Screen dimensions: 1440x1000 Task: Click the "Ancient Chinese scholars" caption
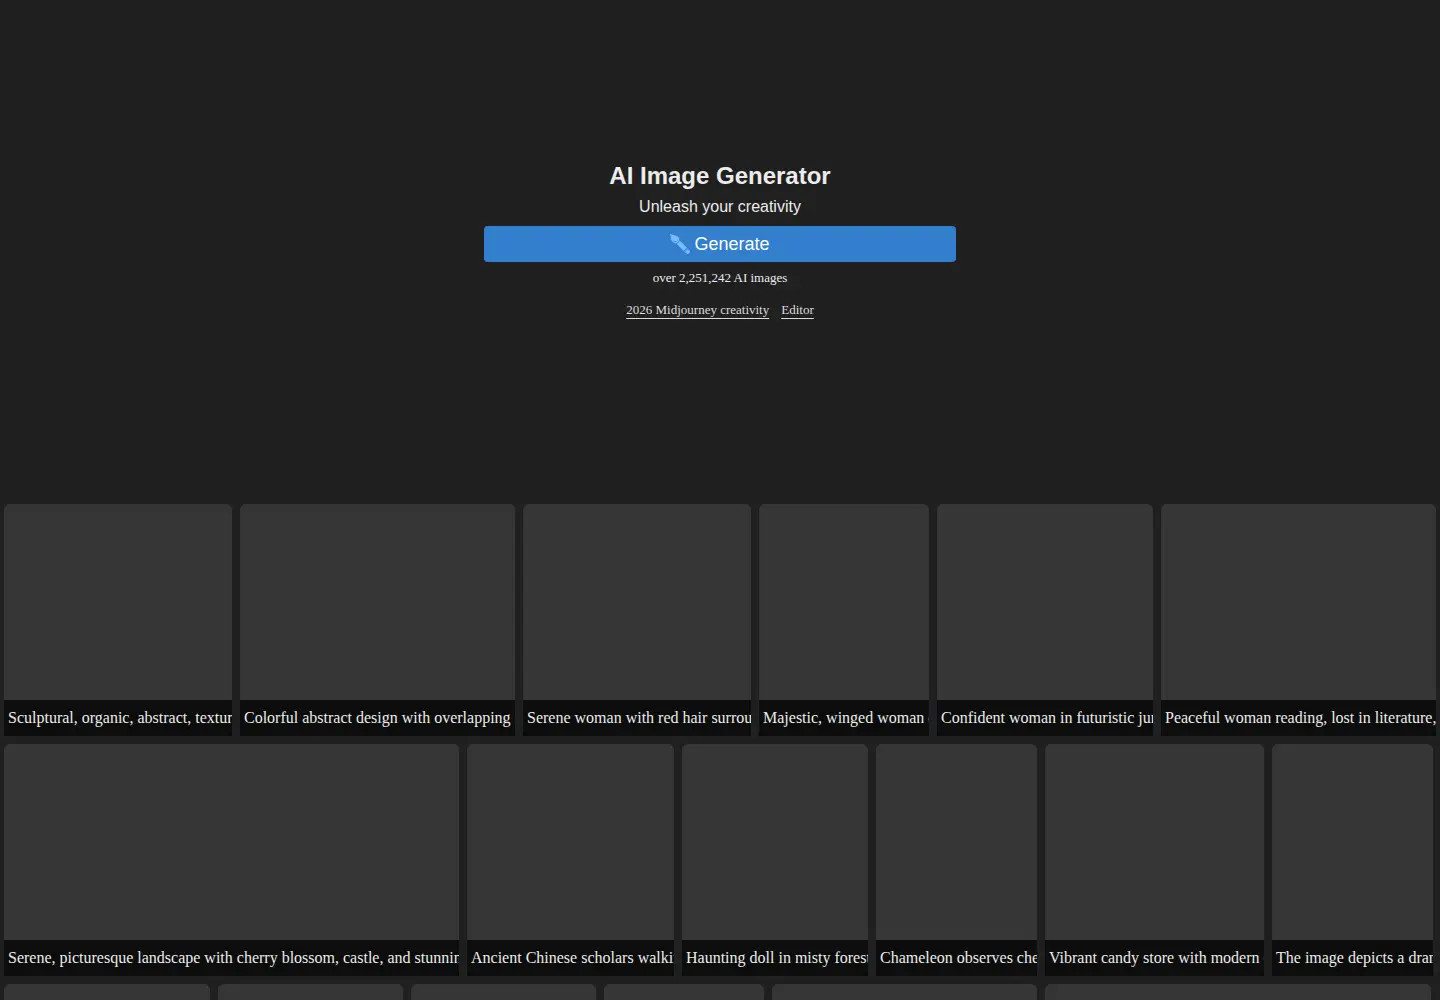point(572,958)
